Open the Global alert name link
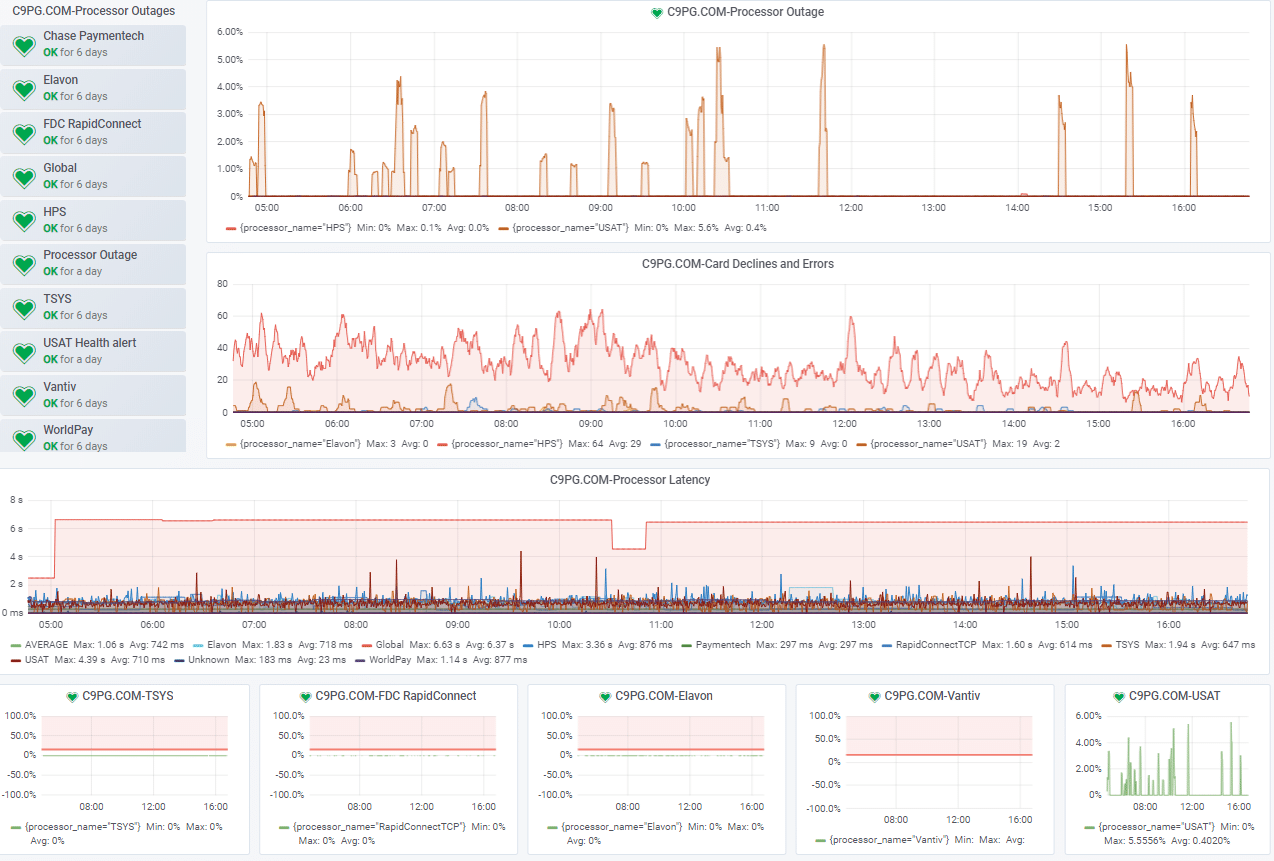Screen dimensions: 1274x861 pos(60,168)
